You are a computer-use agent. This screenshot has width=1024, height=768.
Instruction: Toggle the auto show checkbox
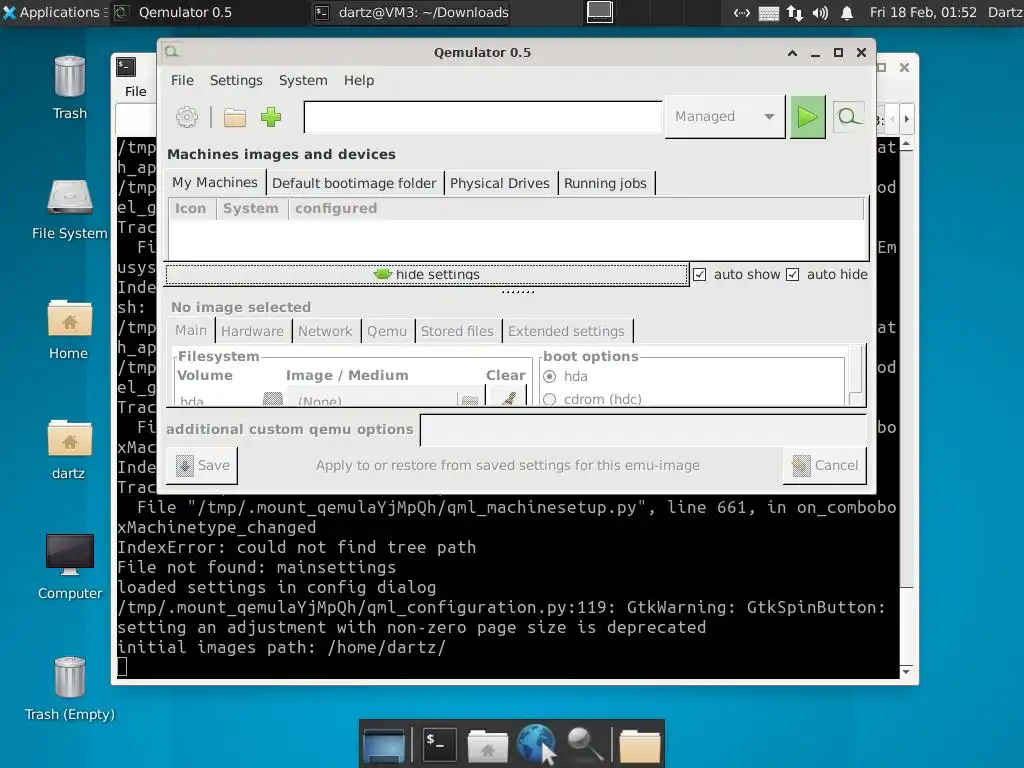tap(699, 274)
